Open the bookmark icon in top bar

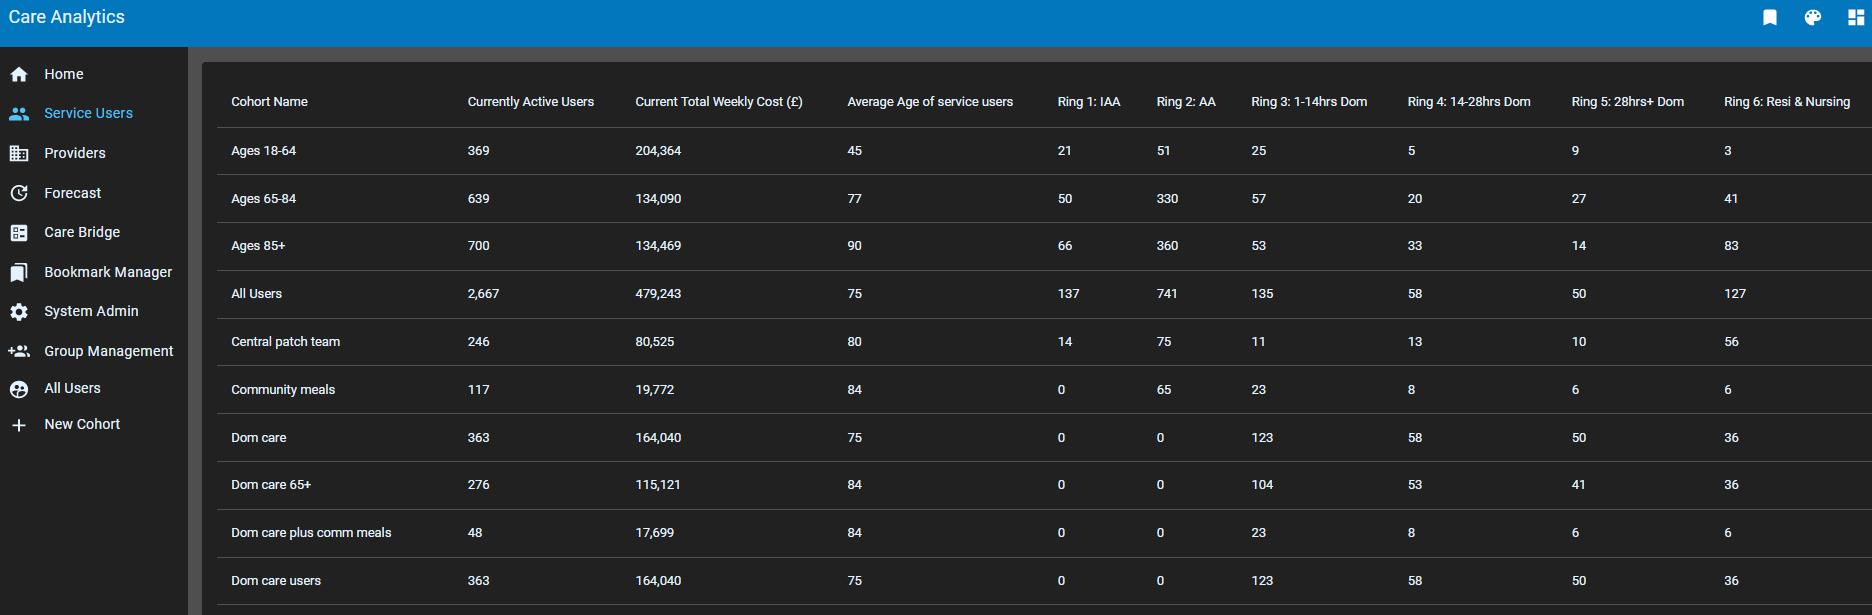(1769, 17)
